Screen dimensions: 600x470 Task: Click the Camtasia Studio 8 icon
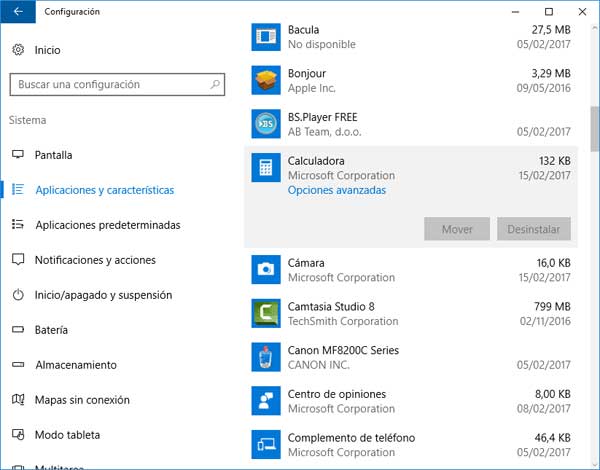(265, 313)
